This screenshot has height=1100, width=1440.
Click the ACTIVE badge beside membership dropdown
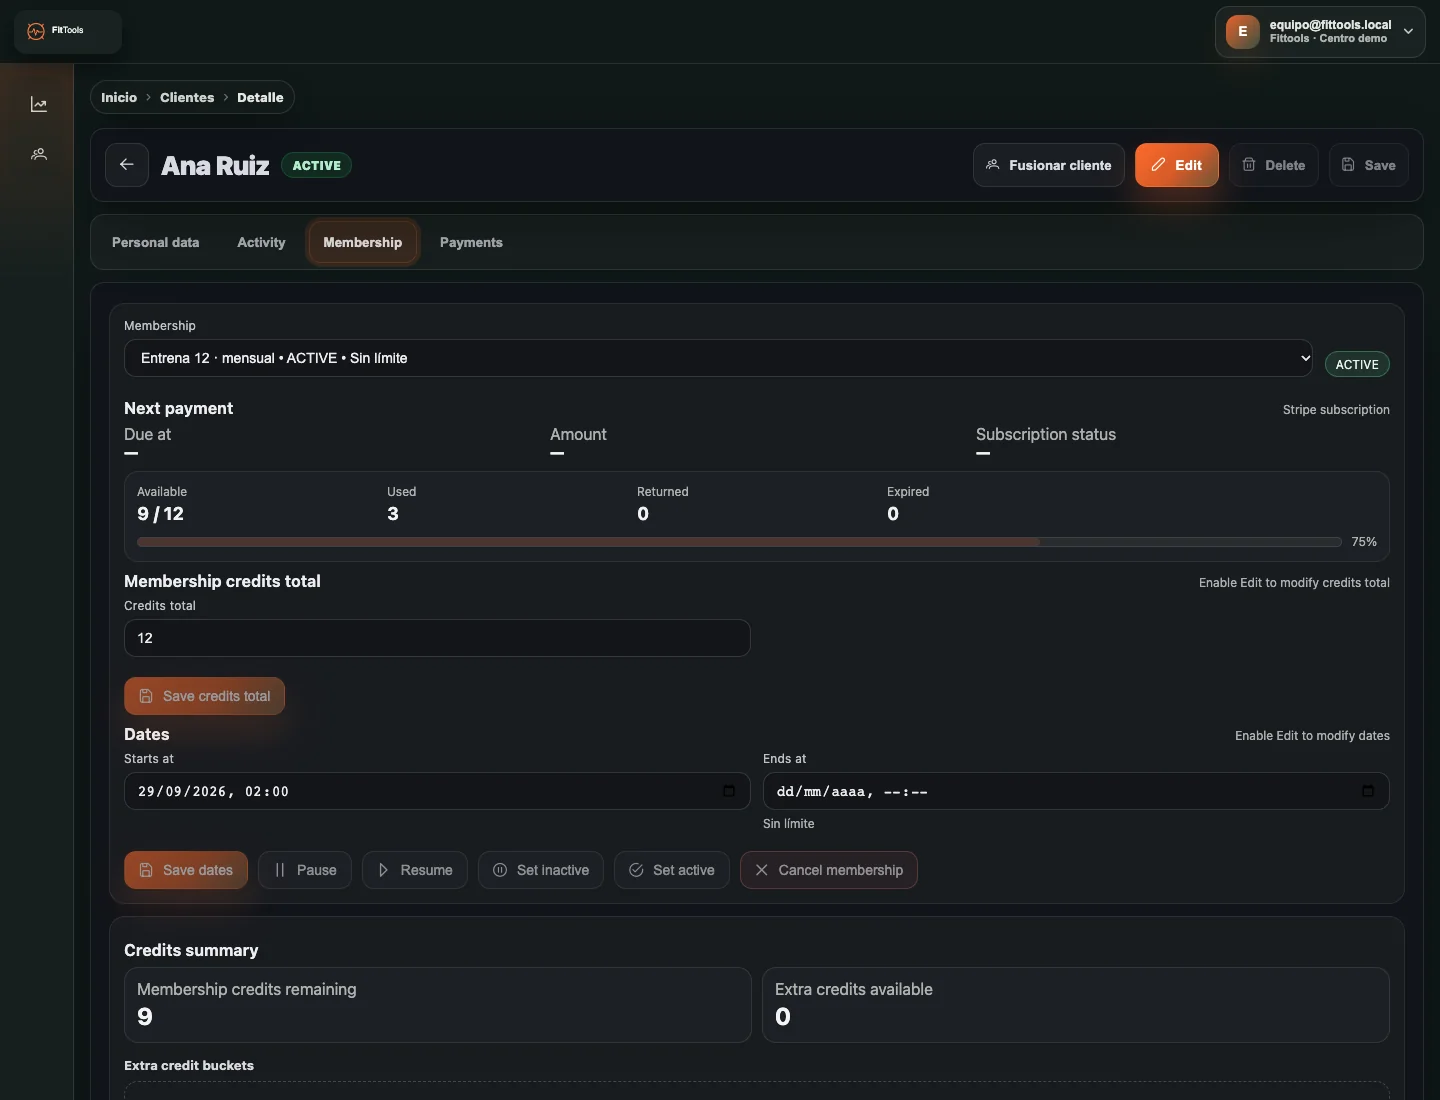coord(1357,364)
